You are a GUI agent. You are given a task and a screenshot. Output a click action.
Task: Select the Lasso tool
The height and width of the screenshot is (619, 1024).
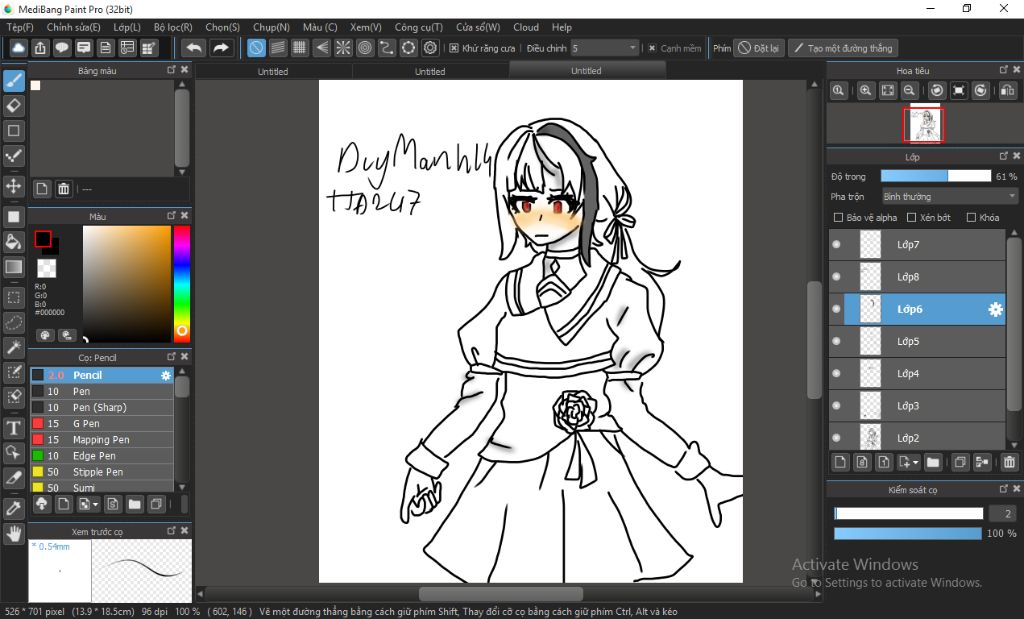point(14,323)
